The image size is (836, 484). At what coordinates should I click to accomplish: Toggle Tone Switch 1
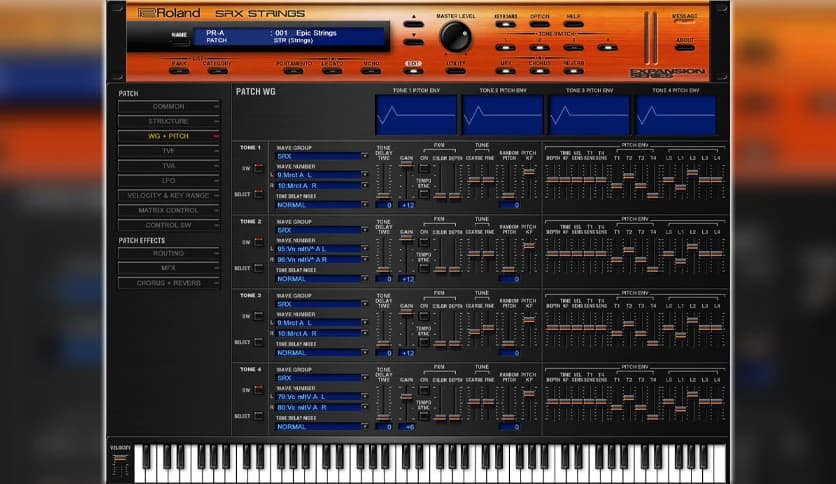pos(505,47)
